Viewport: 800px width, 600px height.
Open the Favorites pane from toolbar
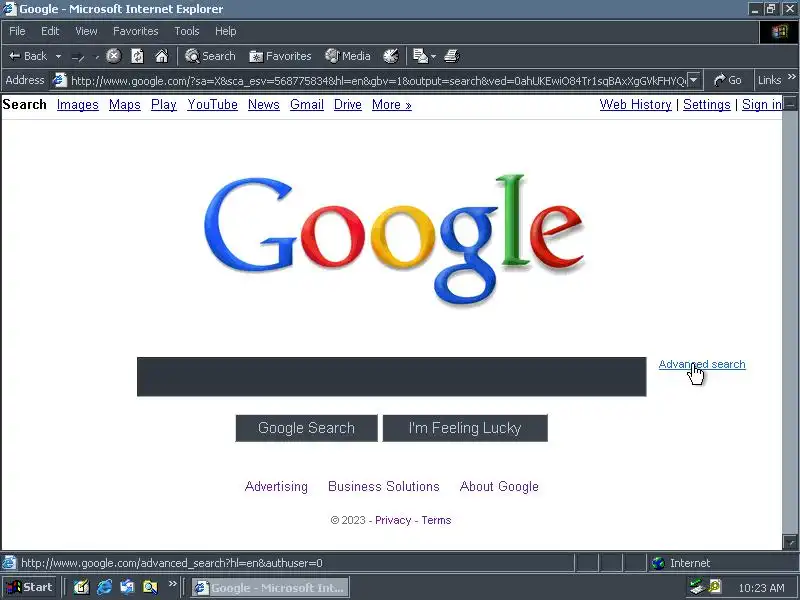click(x=280, y=56)
